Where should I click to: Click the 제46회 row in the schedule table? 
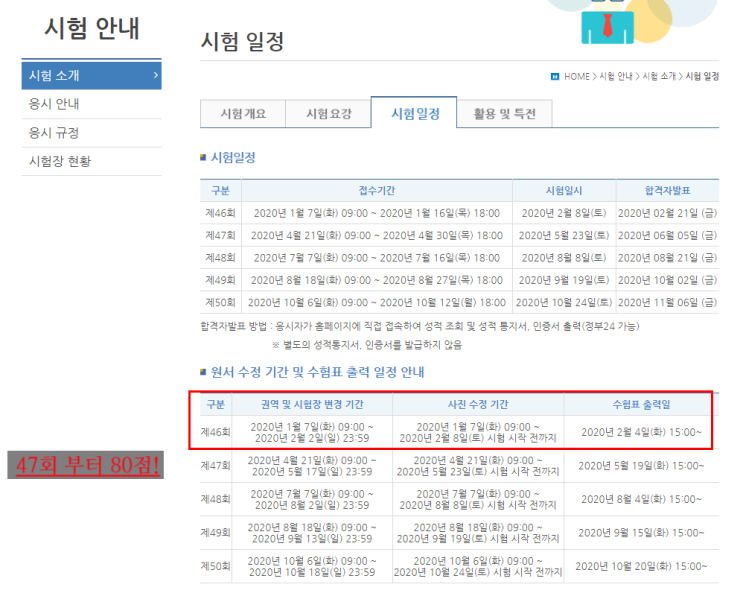coord(459,213)
